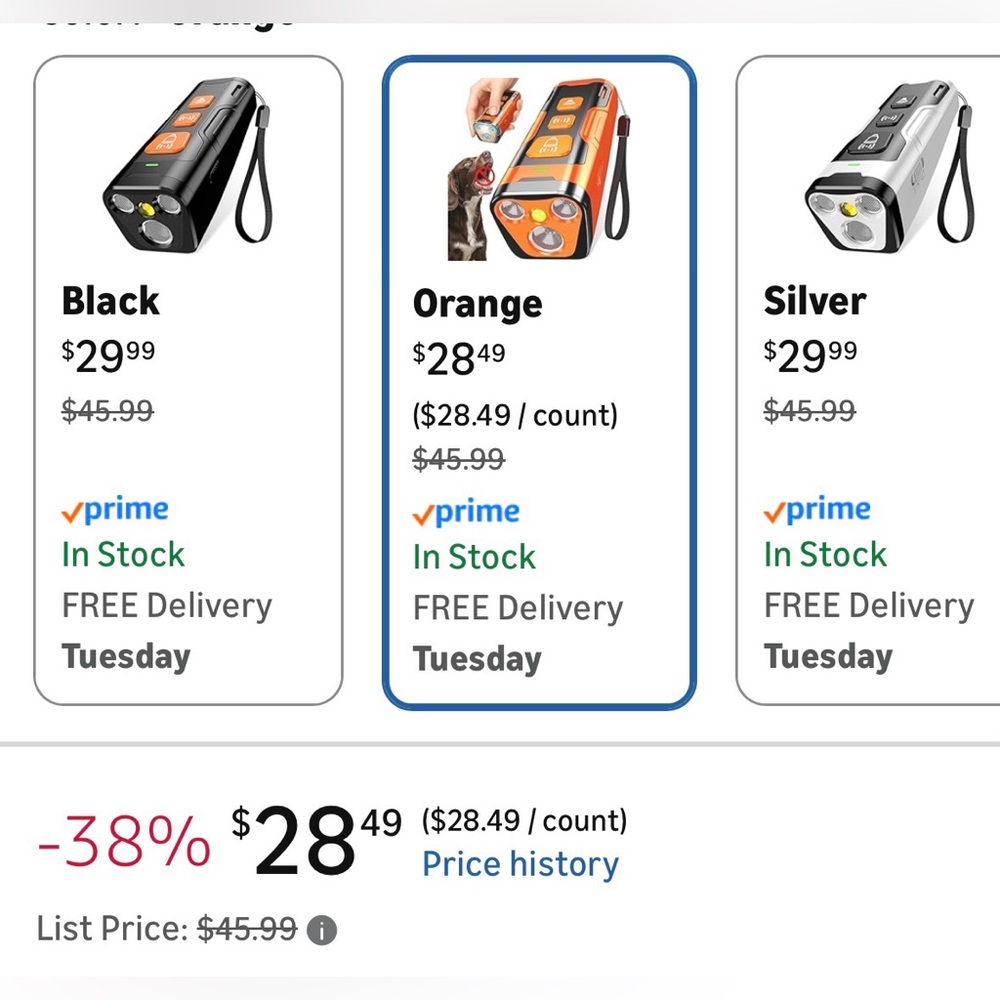
Task: Select the Orange color option card
Action: (x=539, y=383)
